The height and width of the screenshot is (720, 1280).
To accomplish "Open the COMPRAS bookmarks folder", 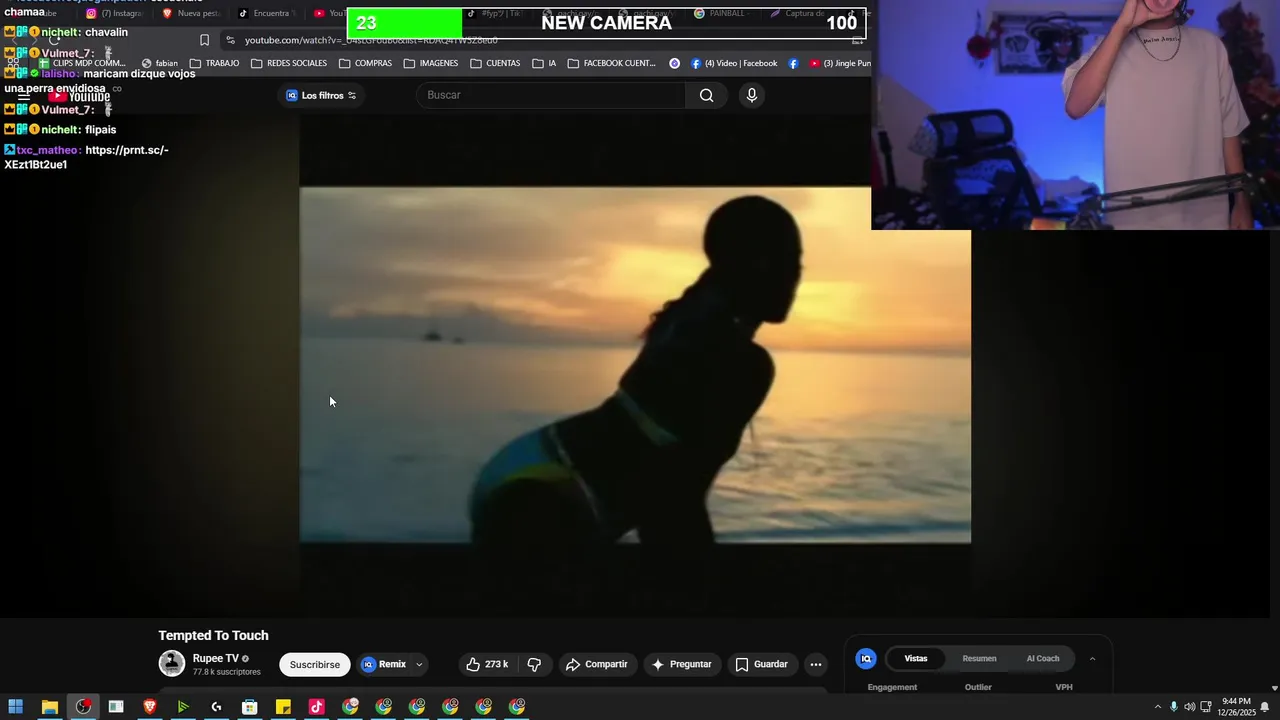I will click(x=365, y=63).
